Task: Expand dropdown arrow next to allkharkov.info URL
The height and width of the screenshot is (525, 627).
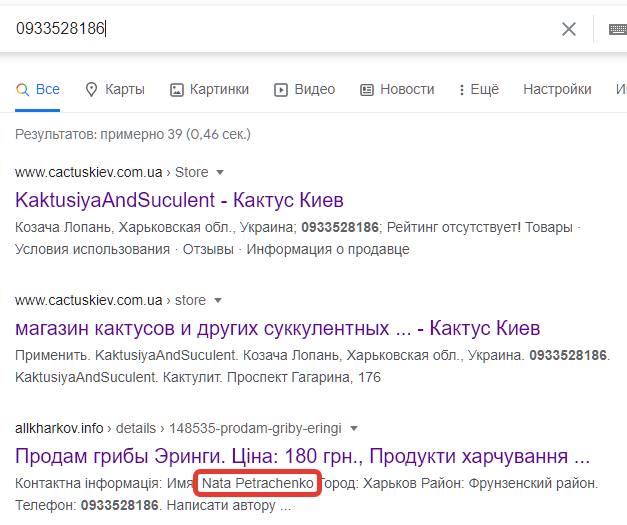Action: point(353,429)
